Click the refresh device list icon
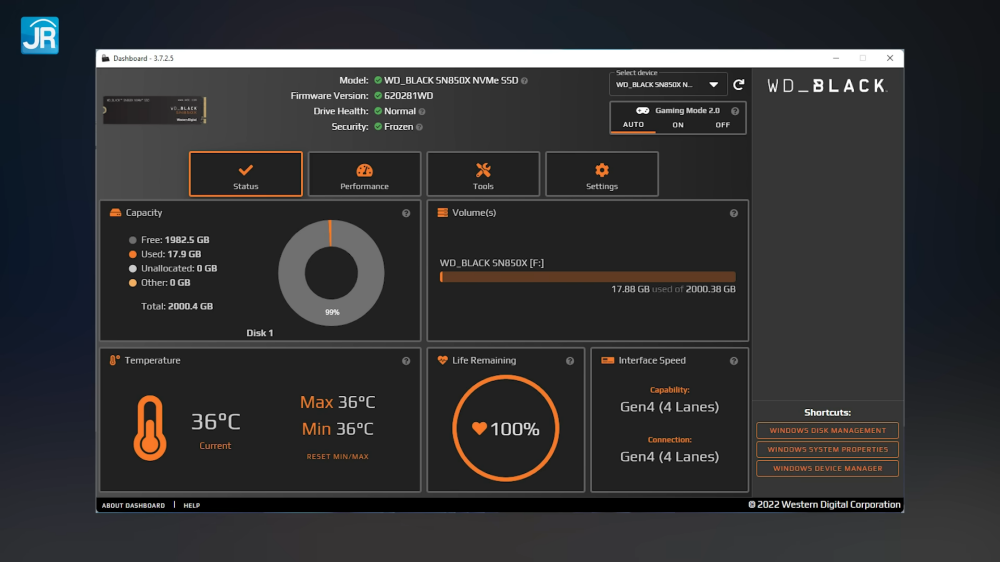 pyautogui.click(x=739, y=85)
